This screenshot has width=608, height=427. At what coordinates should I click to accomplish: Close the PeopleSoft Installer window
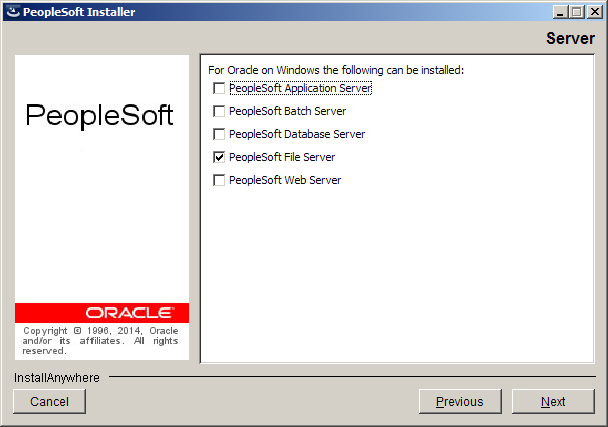594,12
